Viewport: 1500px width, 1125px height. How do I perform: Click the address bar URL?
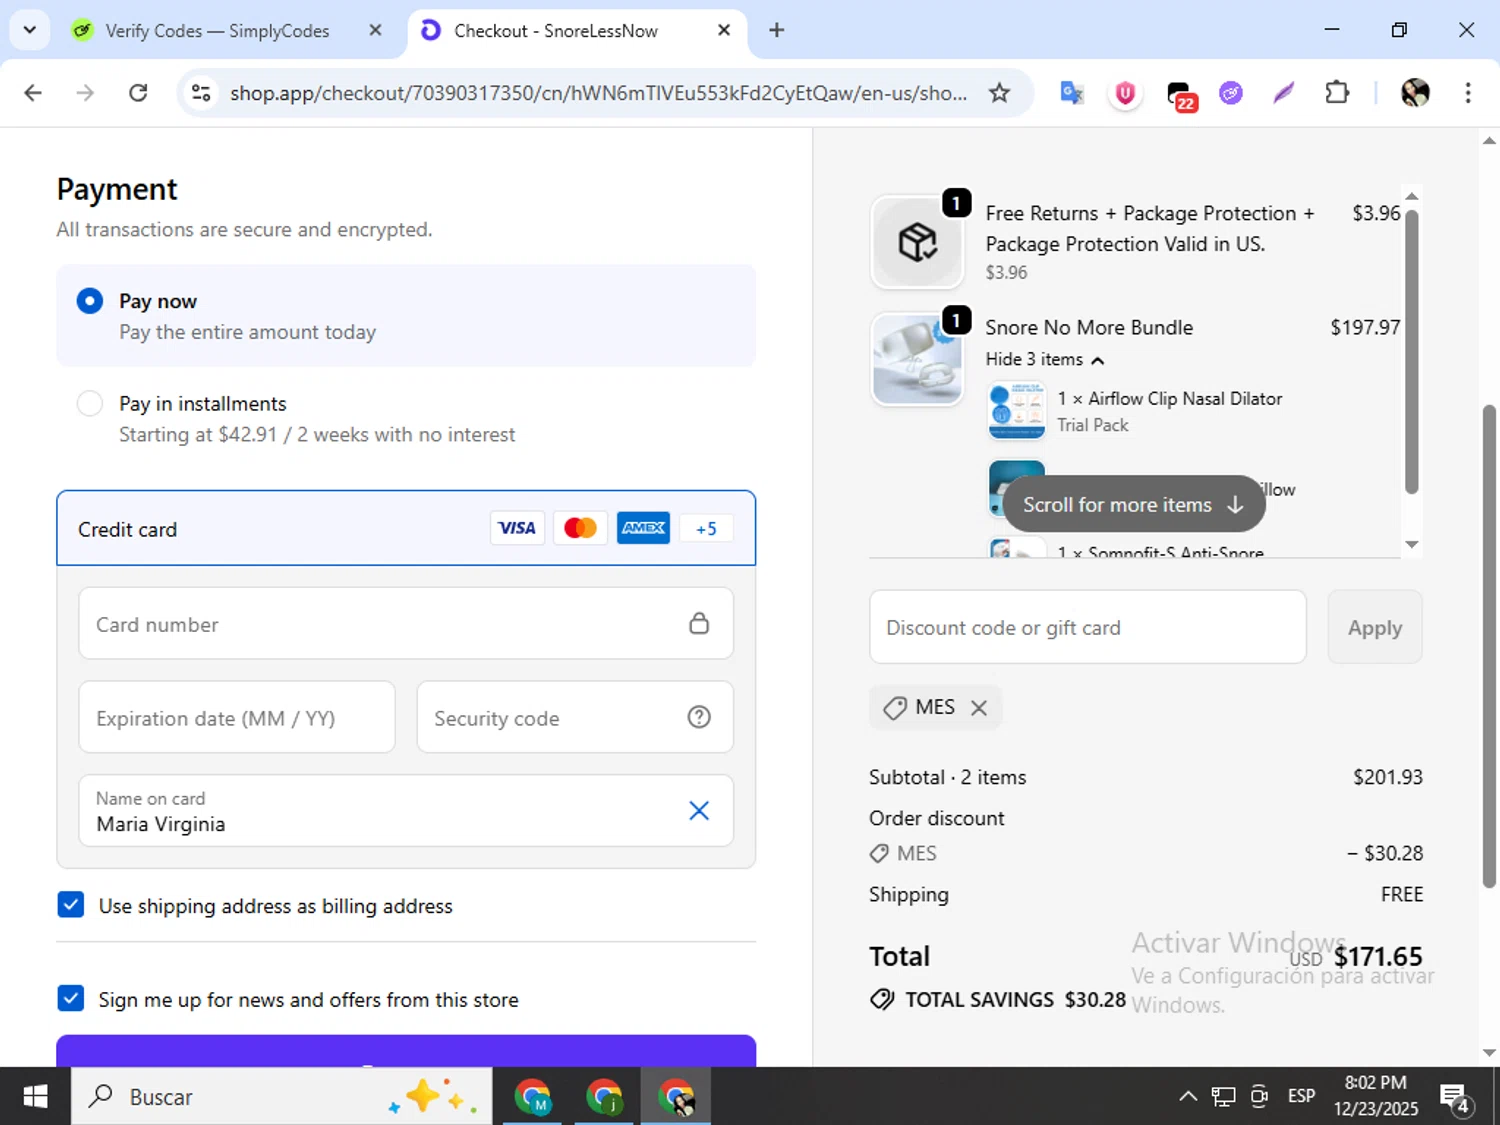[598, 93]
